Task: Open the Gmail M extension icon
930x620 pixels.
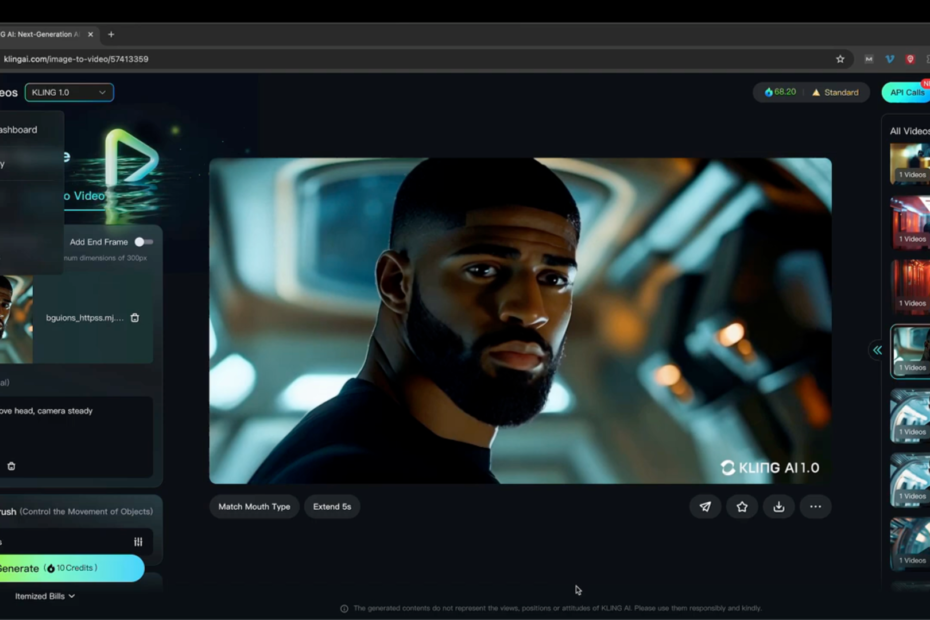Action: coord(869,59)
